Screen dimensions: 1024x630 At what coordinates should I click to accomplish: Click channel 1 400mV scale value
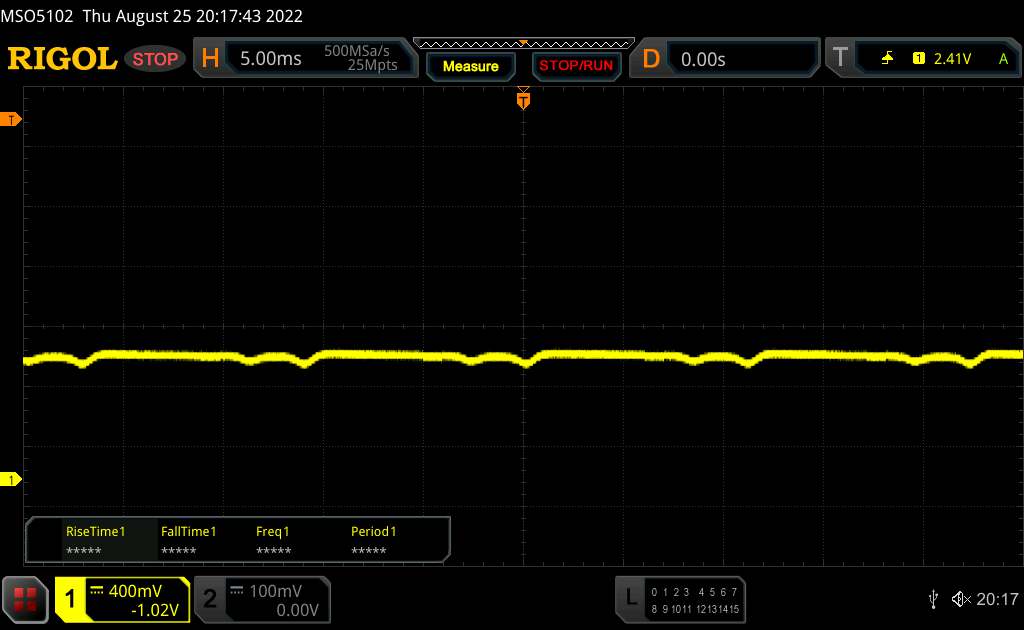tap(135, 591)
